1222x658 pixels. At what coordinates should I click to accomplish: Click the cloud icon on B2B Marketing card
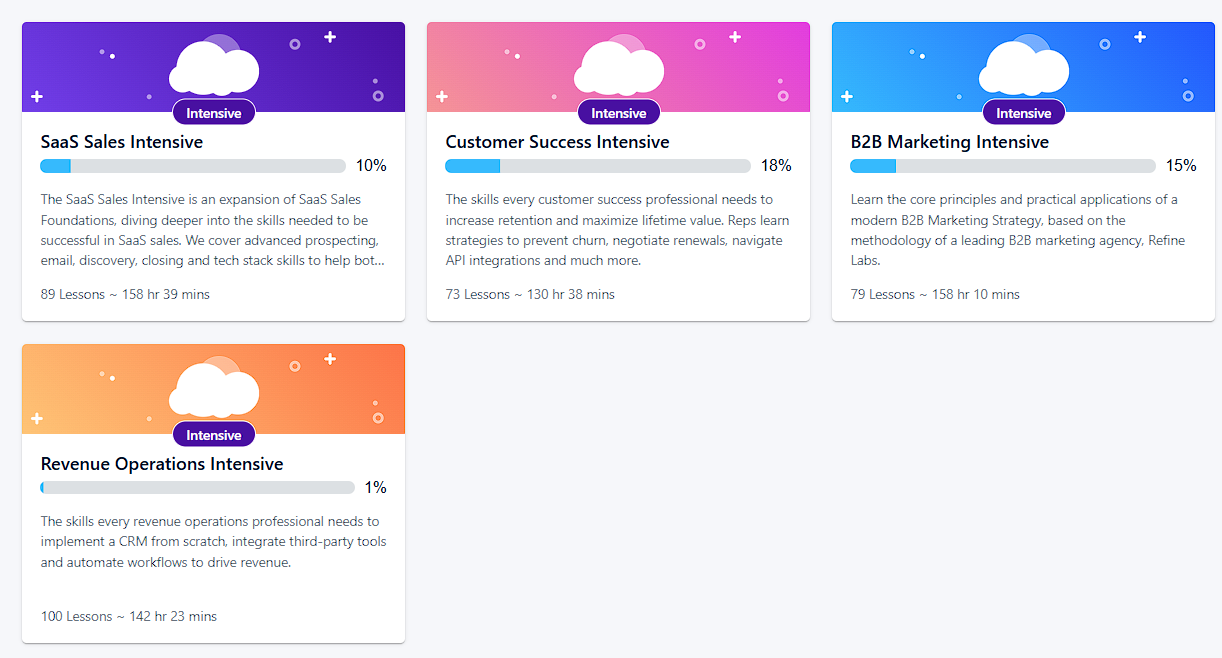pos(1024,68)
